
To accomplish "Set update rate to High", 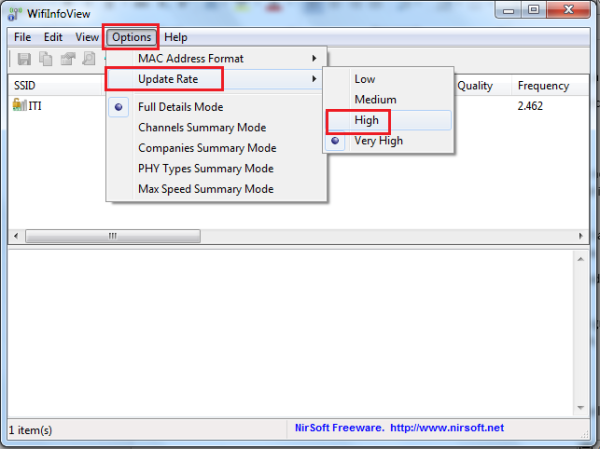I will pyautogui.click(x=388, y=120).
